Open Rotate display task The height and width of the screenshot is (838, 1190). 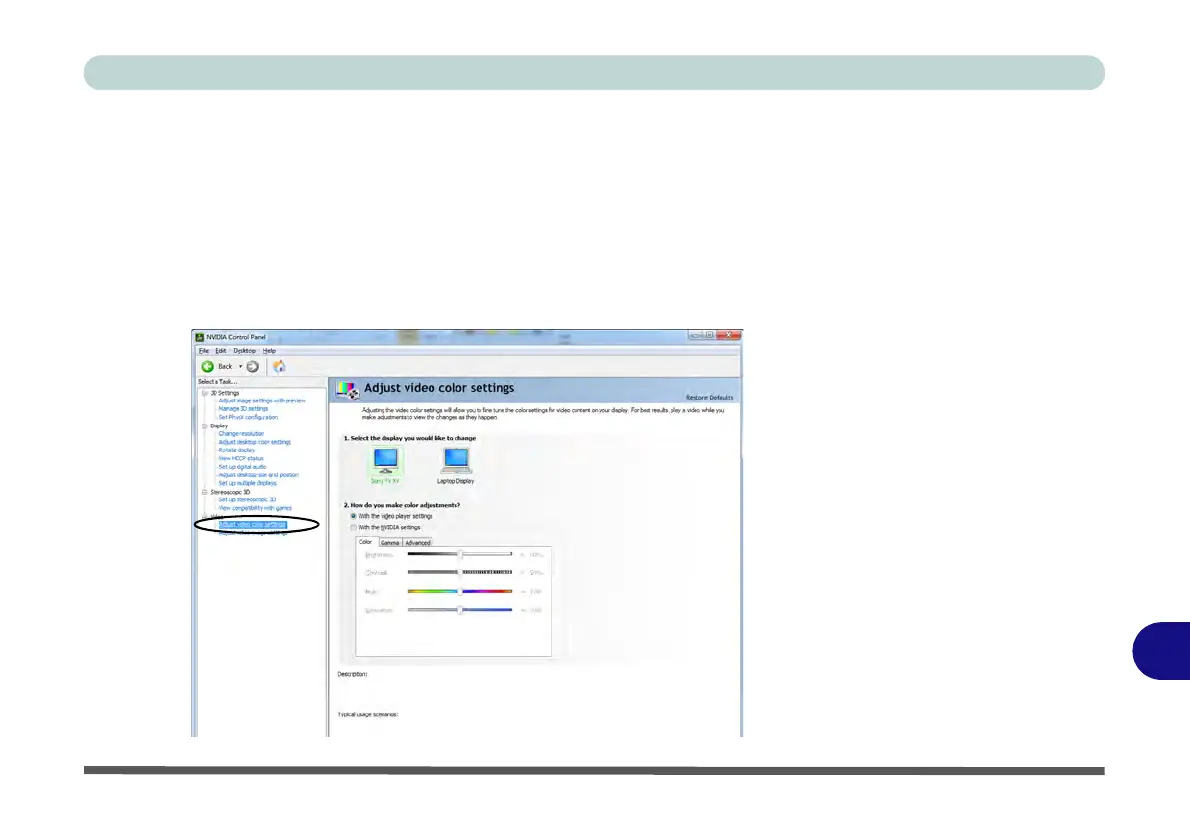tap(237, 450)
